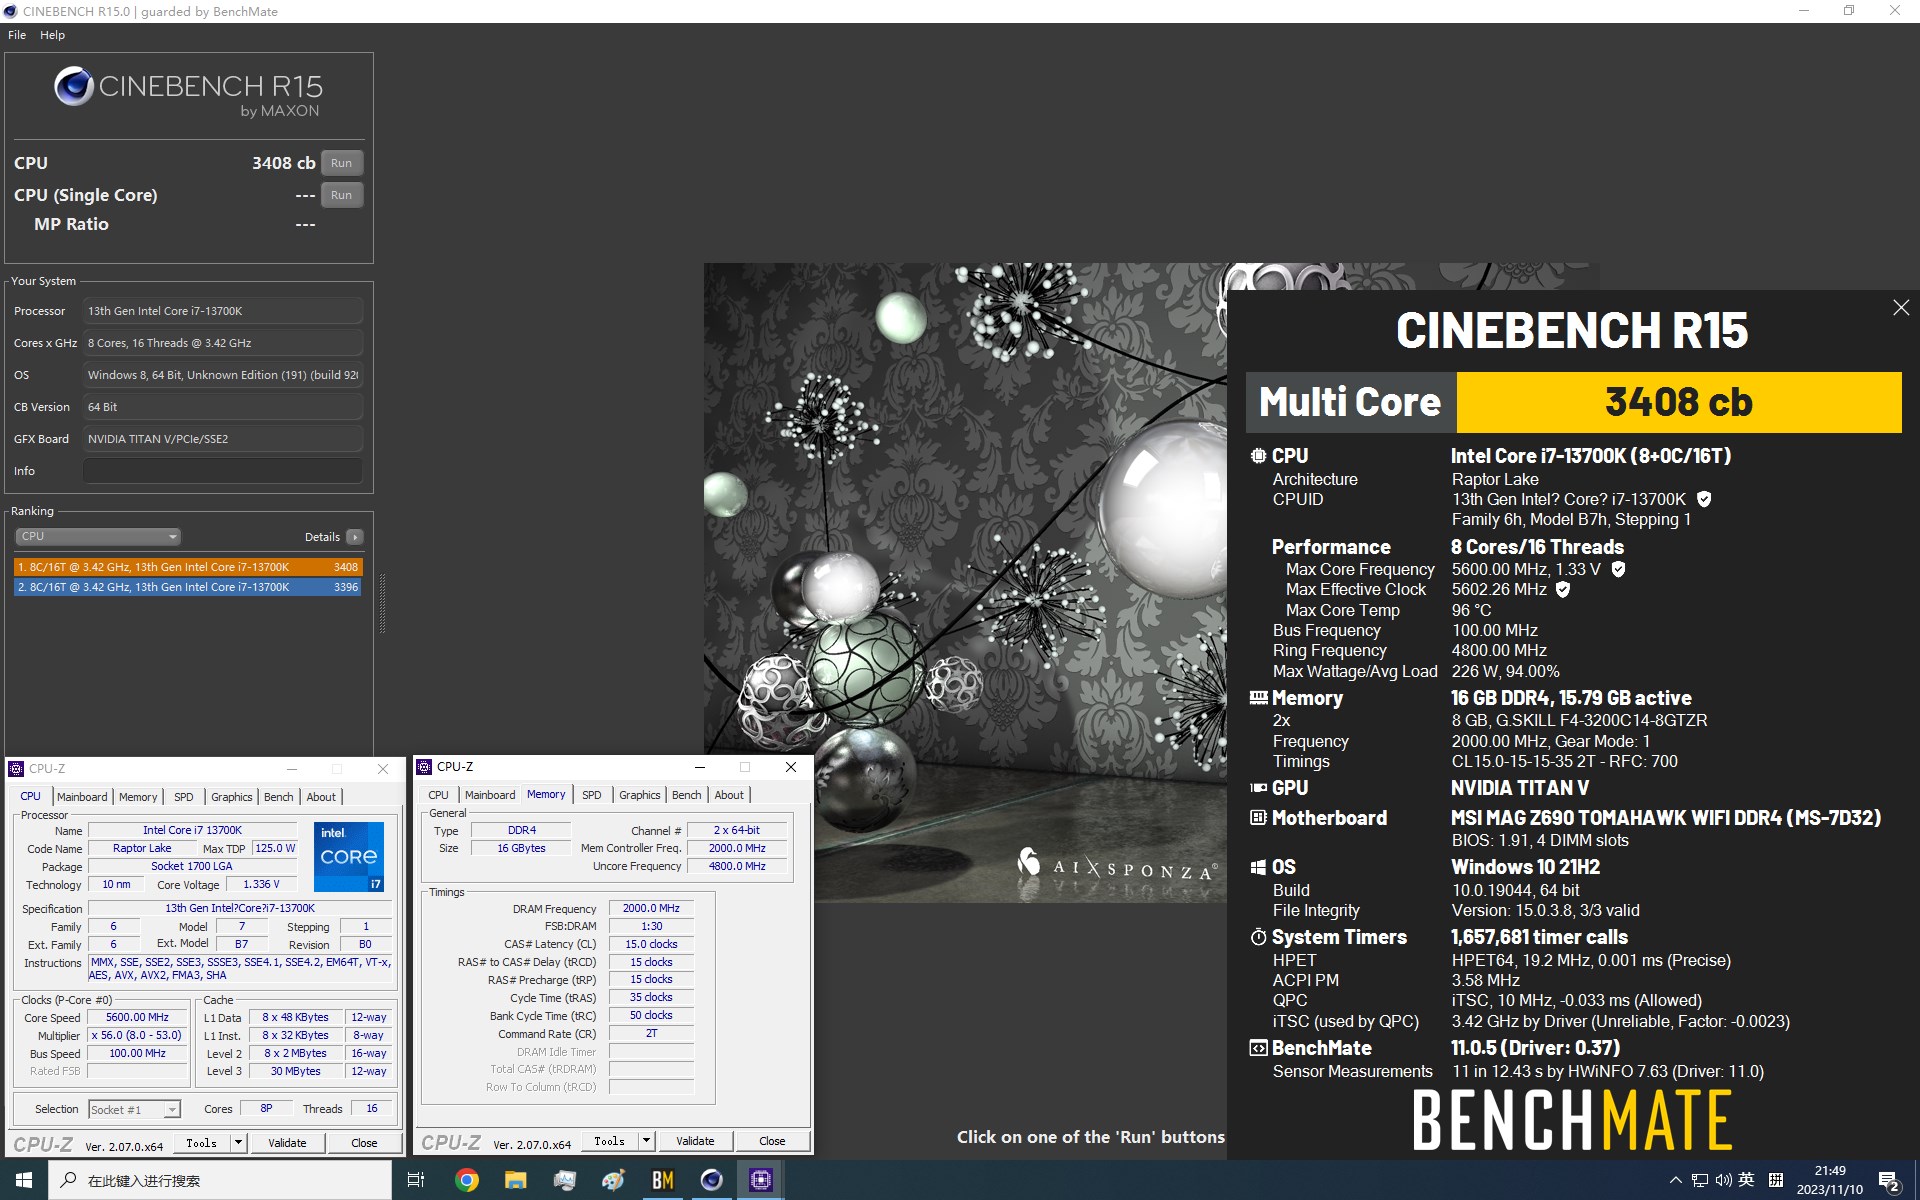Minimize the right CPU-Z window
1920x1200 pixels.
pos(700,767)
